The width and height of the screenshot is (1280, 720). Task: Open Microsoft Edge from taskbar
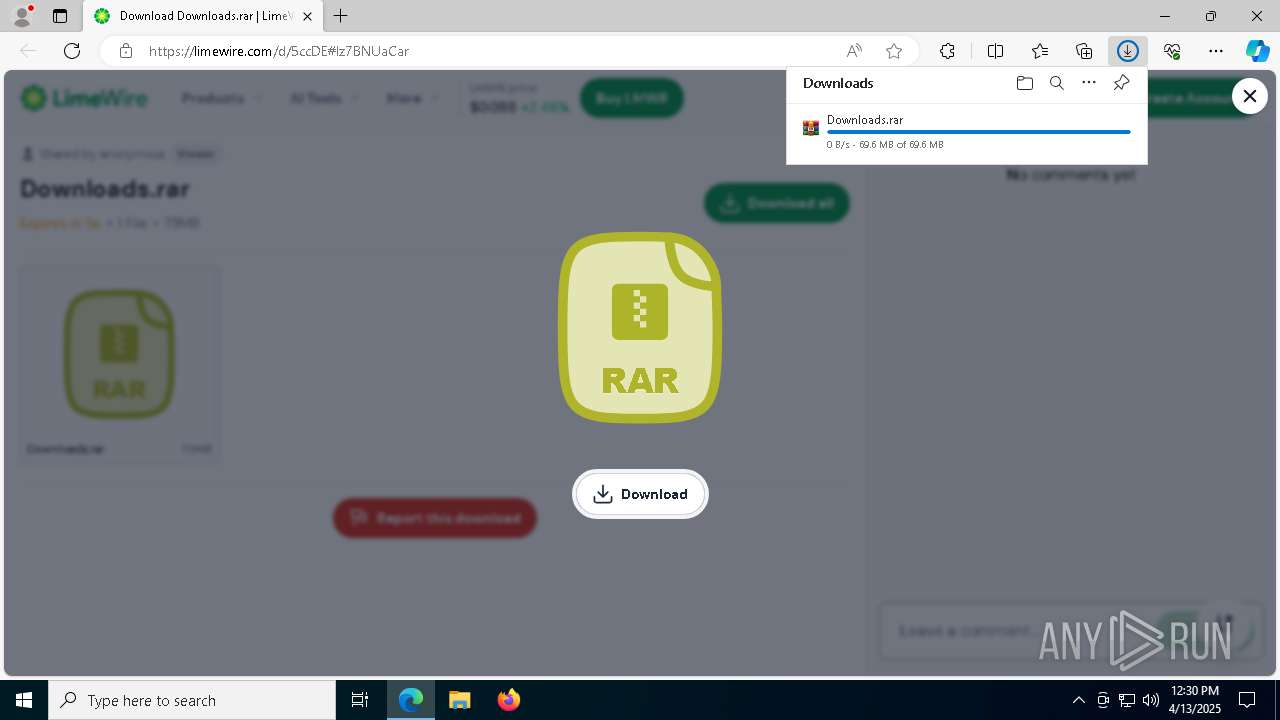click(x=411, y=700)
